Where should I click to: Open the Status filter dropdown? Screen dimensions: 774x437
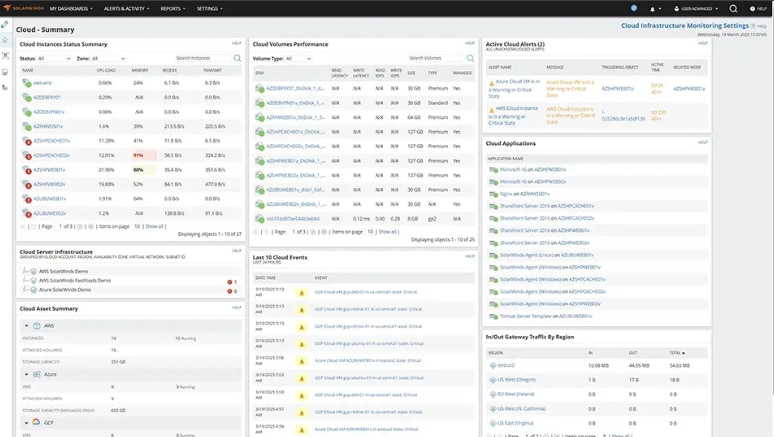point(54,58)
